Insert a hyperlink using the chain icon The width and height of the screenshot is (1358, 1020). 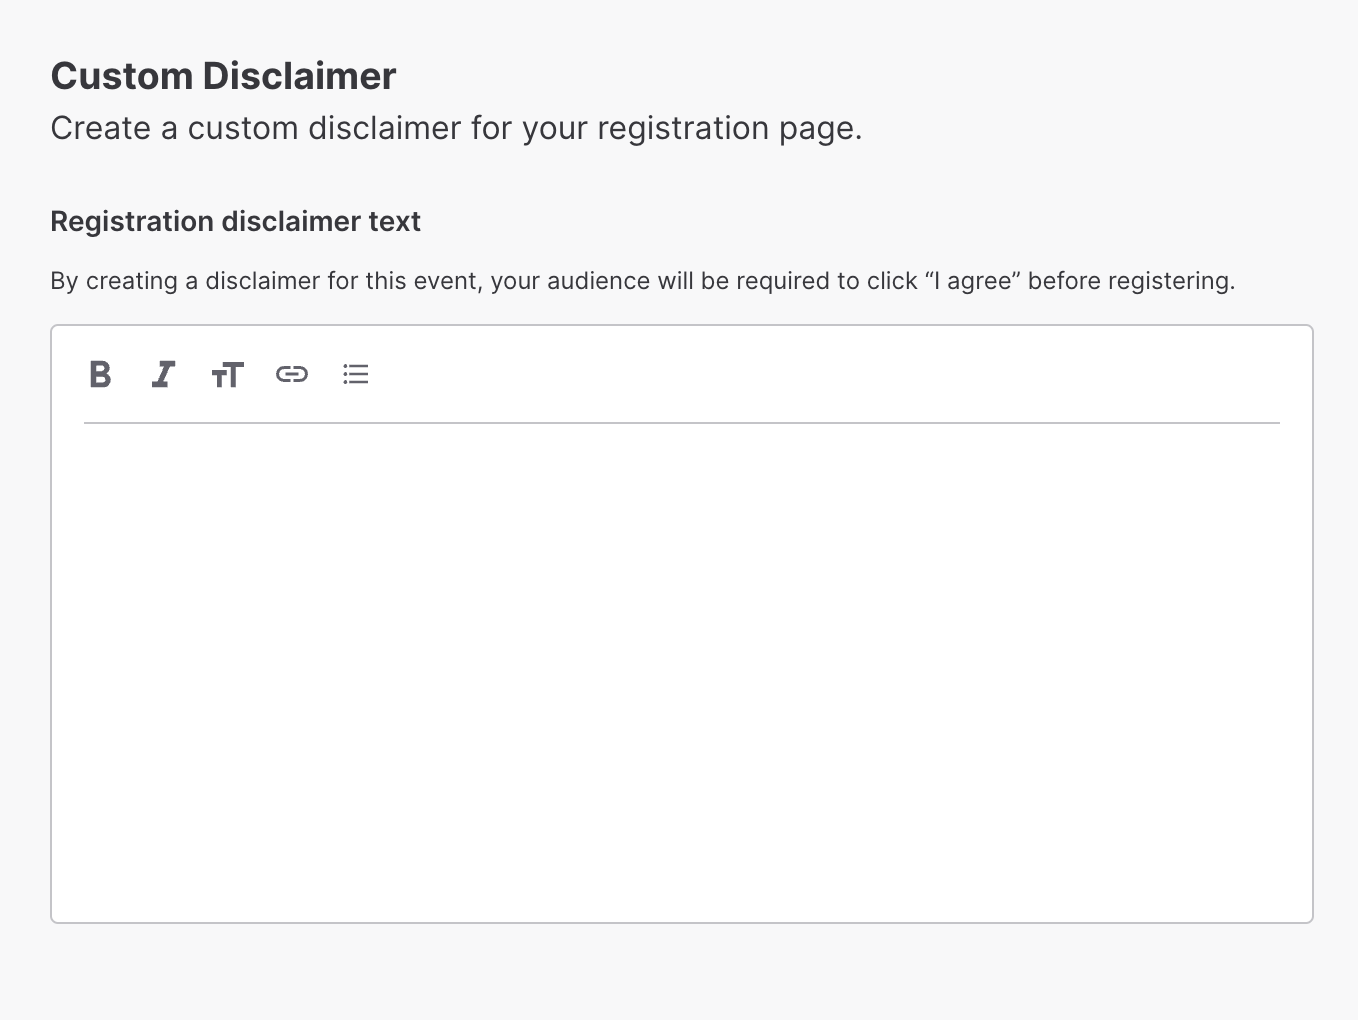click(x=291, y=374)
